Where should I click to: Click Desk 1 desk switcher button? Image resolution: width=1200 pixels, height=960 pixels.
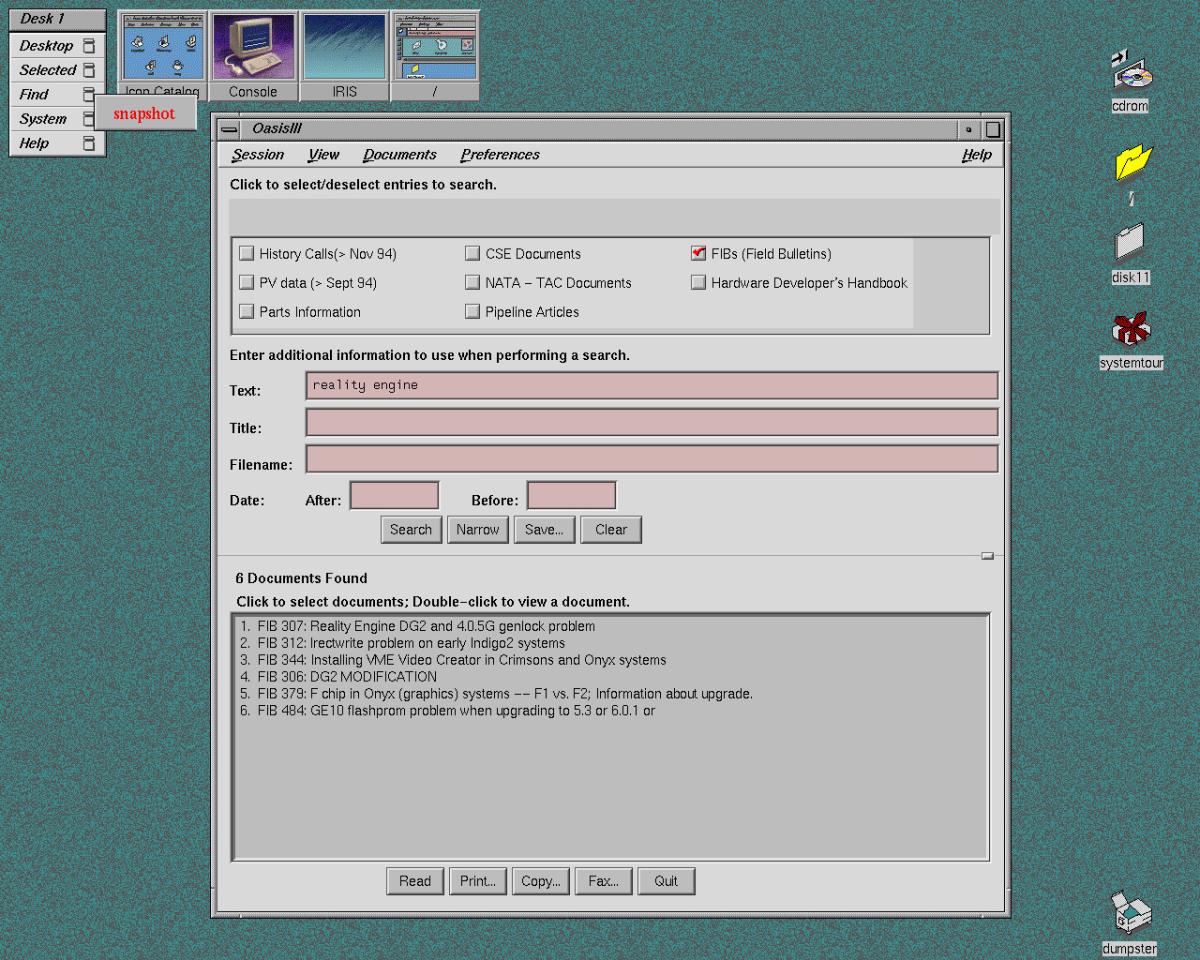(57, 19)
